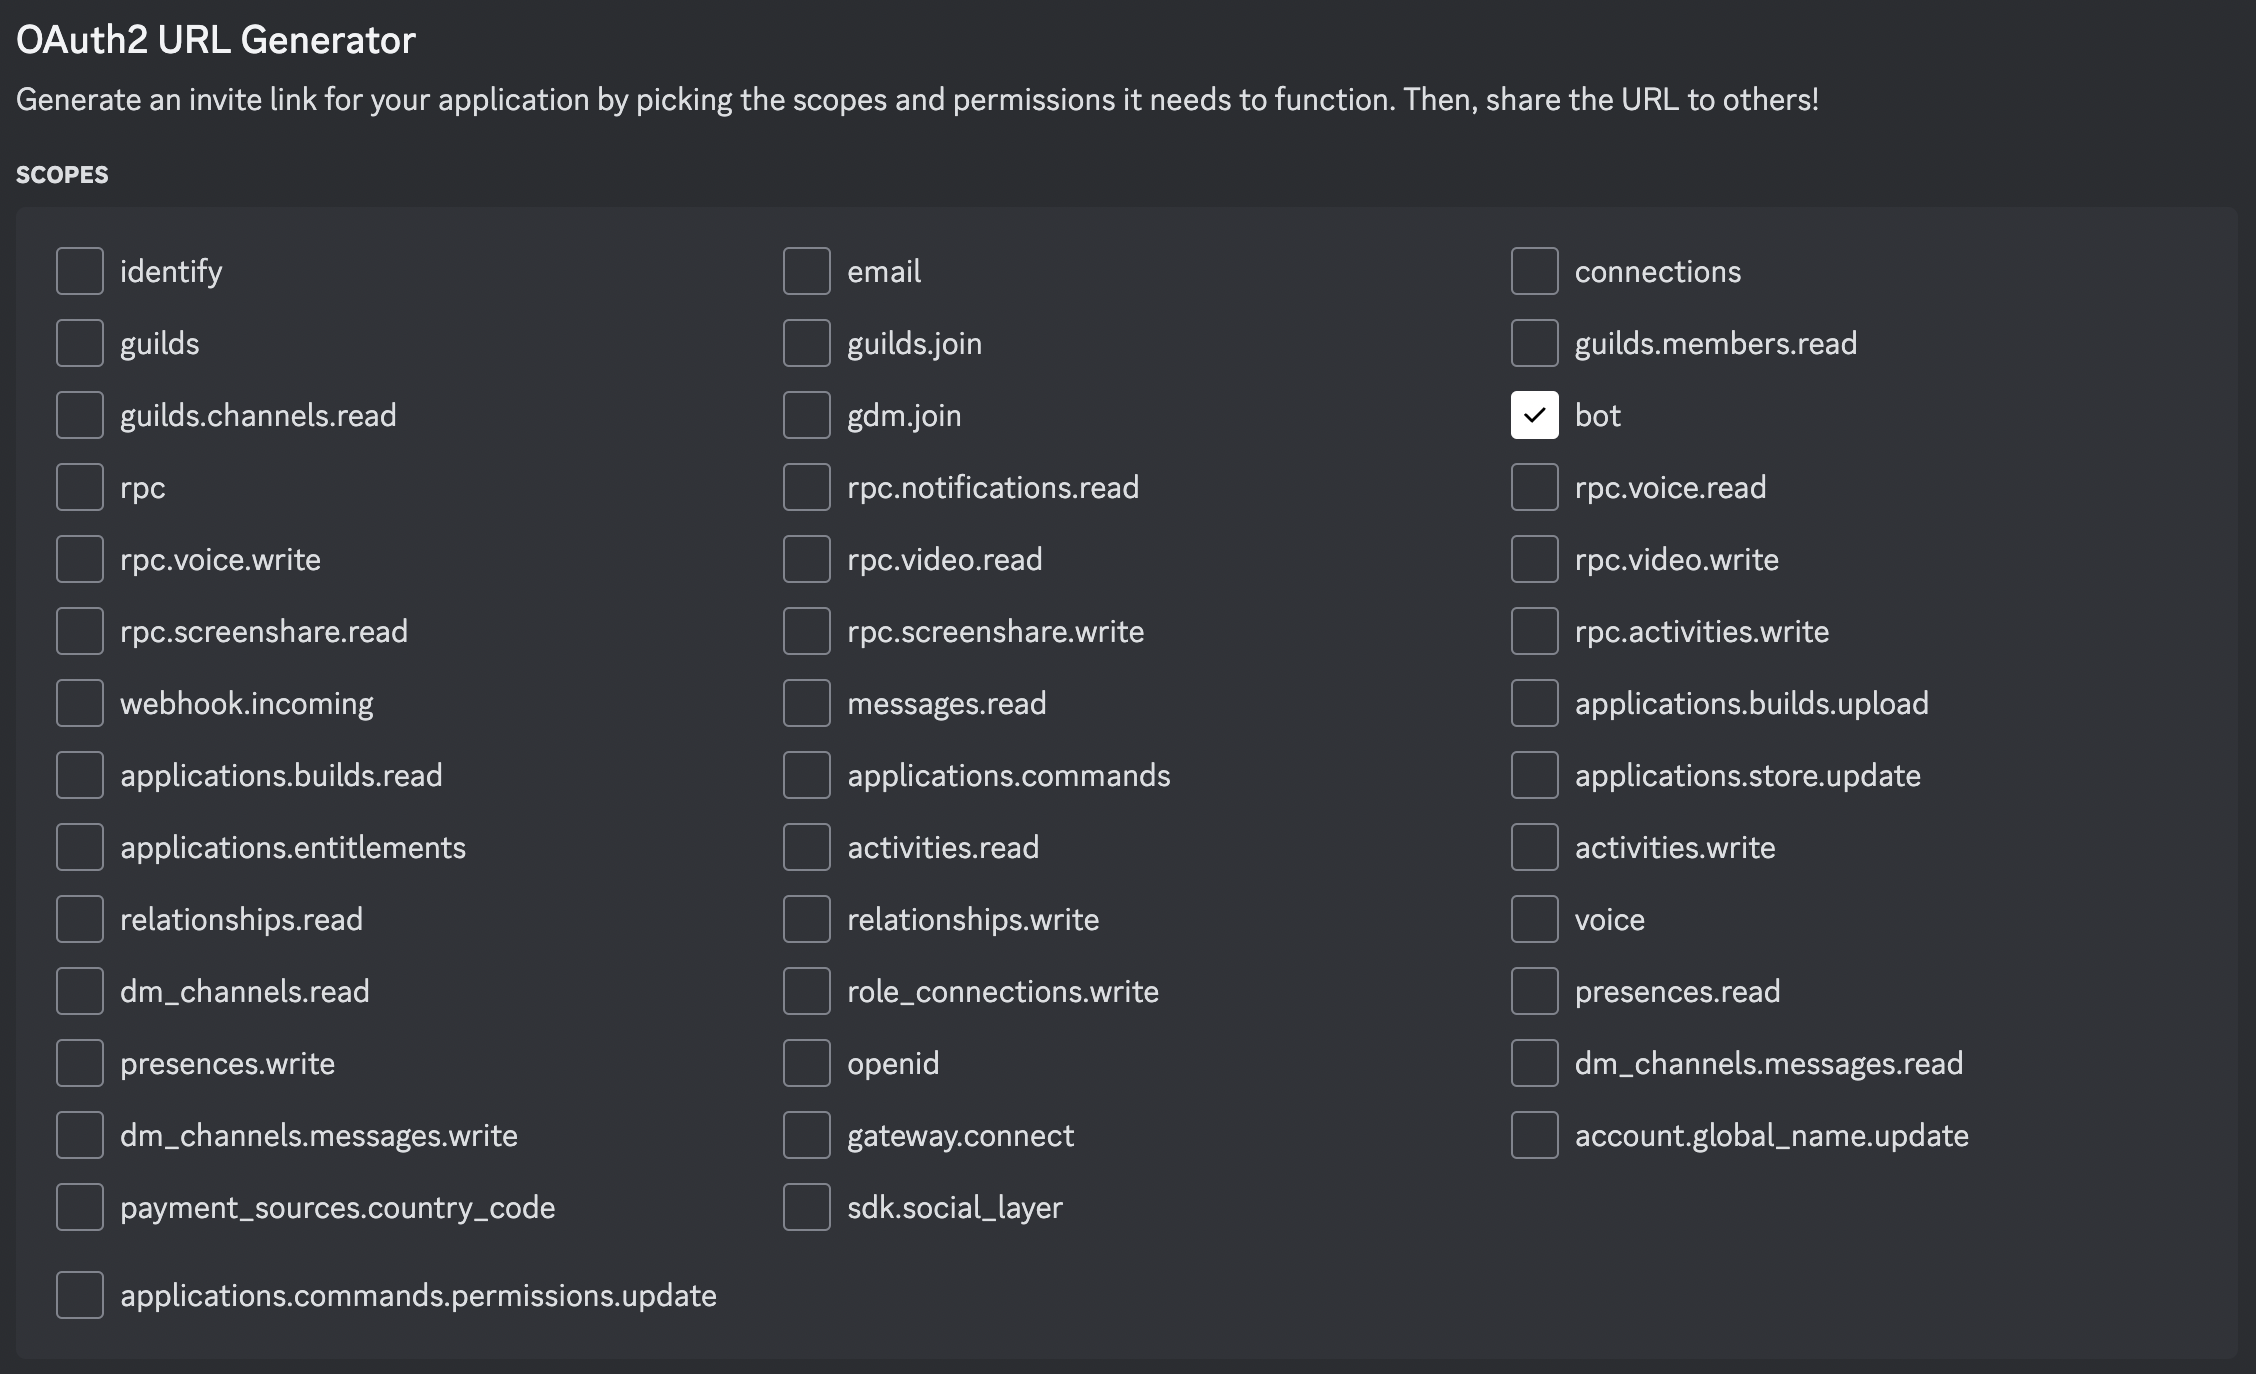Enable the gateway.connect scope
The image size is (2256, 1374).
tap(806, 1135)
